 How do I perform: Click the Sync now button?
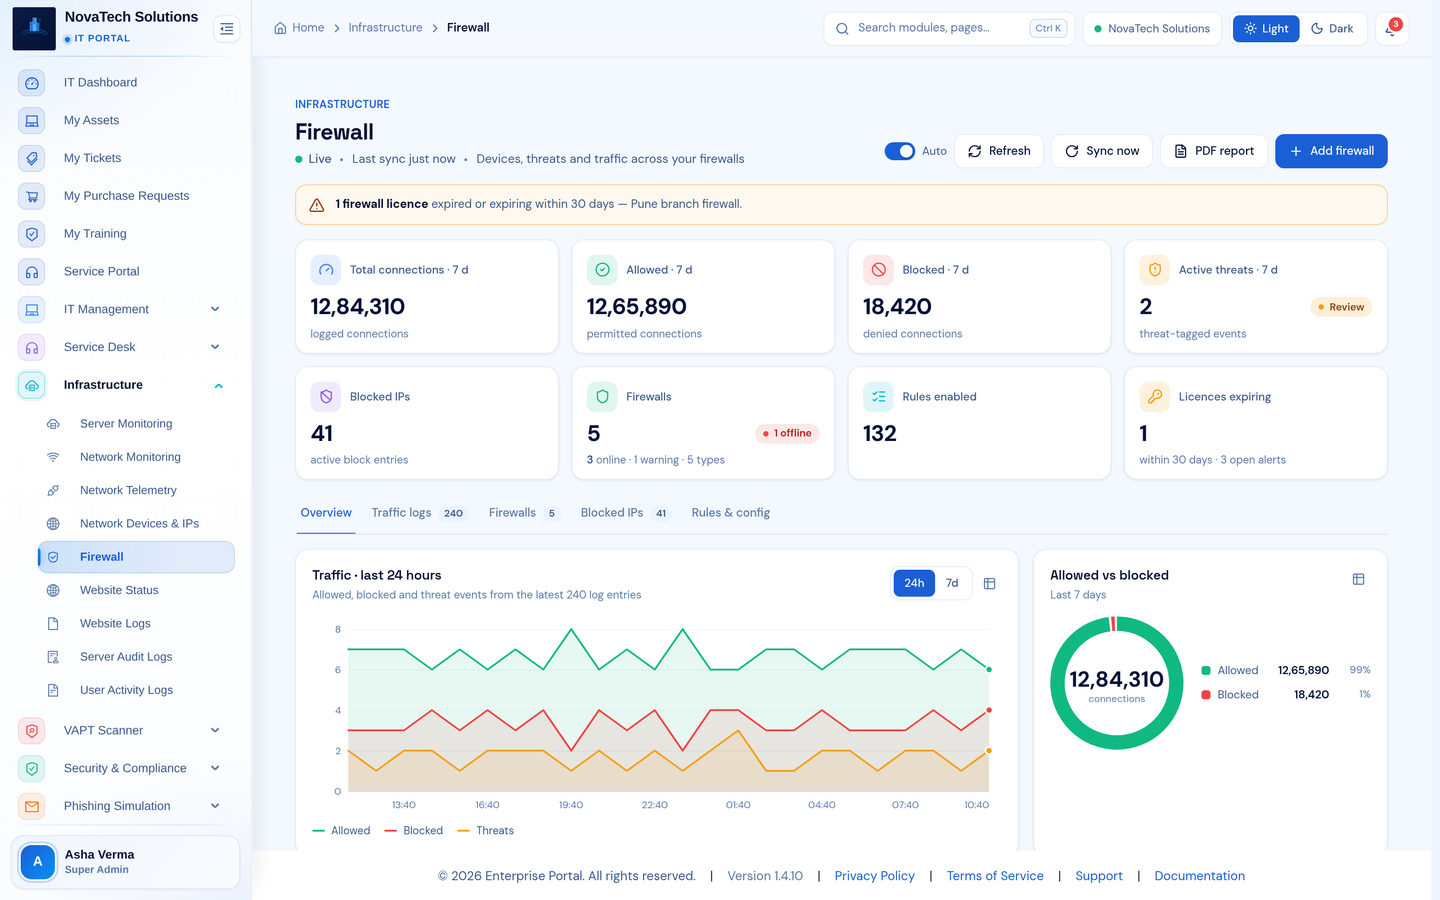(x=1102, y=151)
